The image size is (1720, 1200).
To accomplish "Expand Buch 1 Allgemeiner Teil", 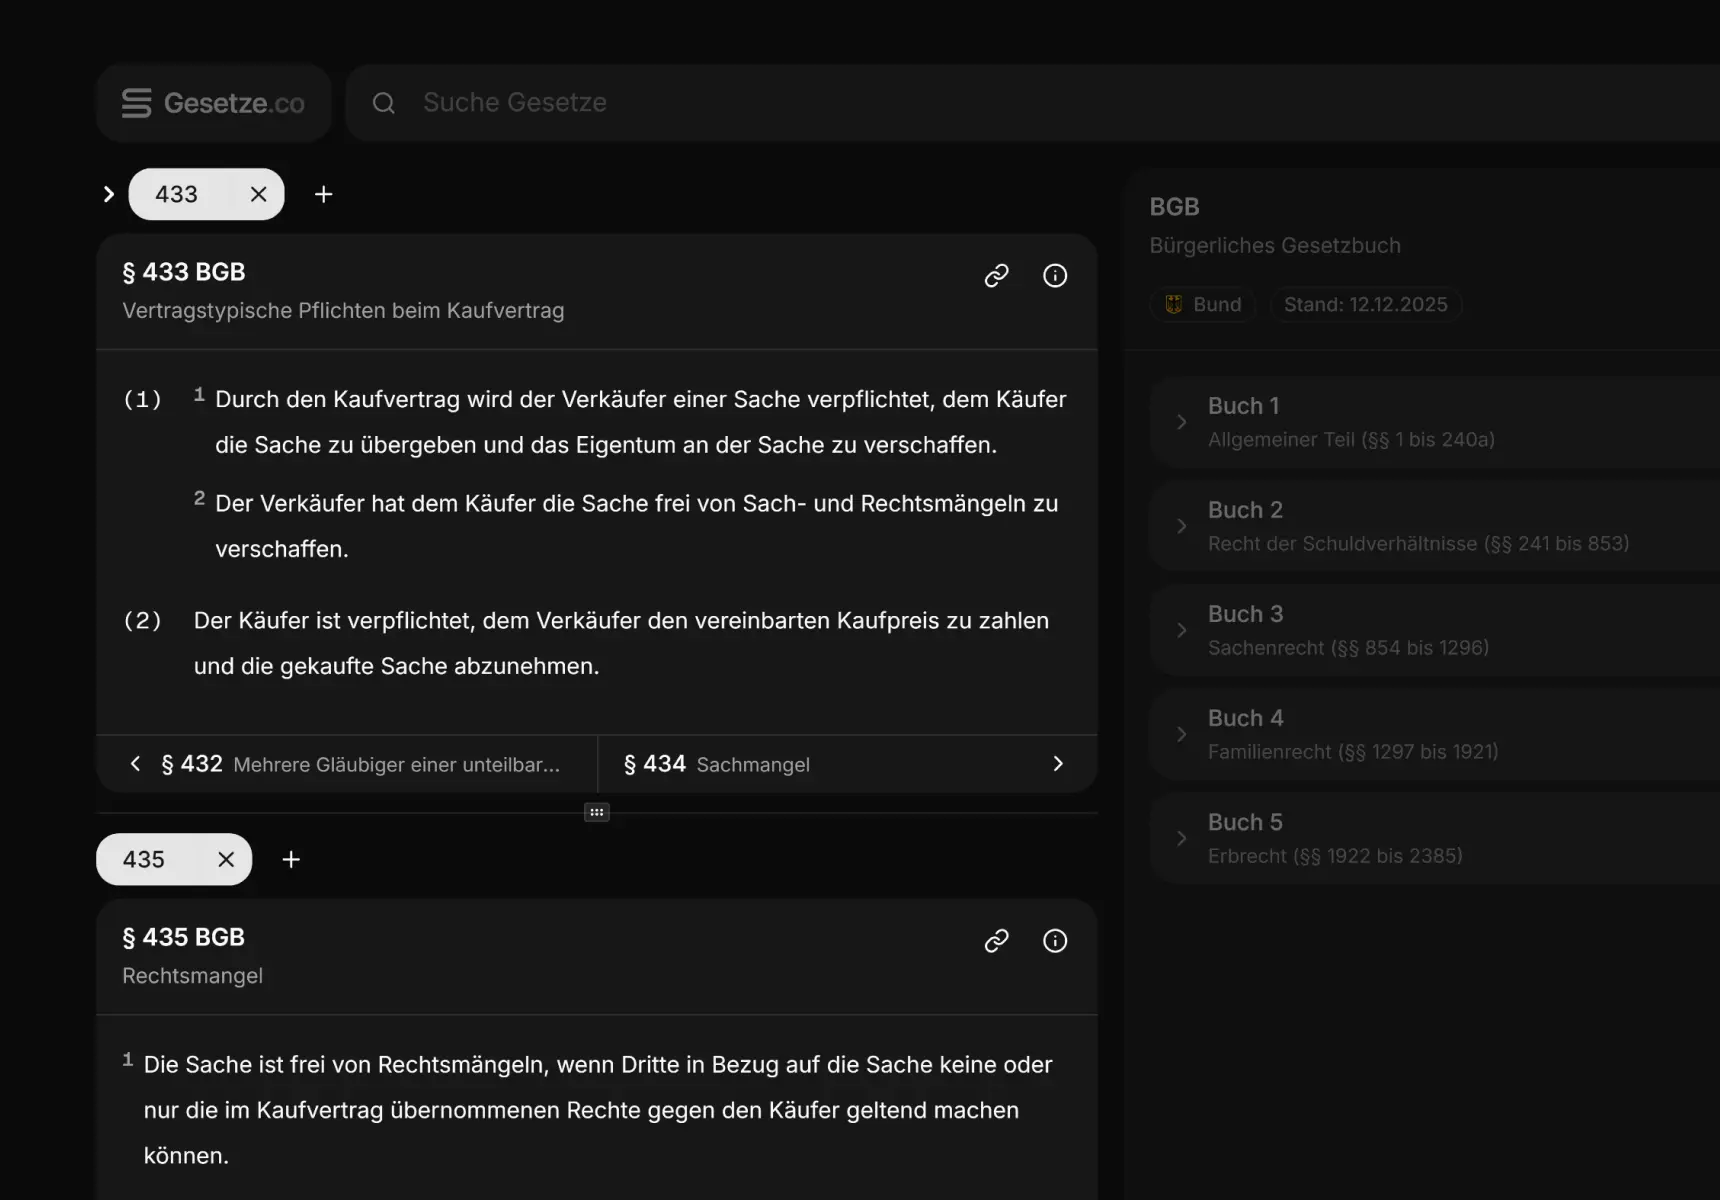I will (x=1181, y=422).
